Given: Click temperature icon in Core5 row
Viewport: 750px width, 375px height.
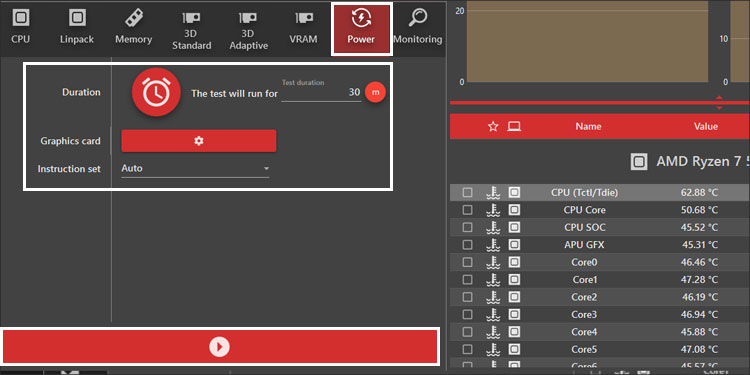Looking at the screenshot, I should [x=493, y=349].
